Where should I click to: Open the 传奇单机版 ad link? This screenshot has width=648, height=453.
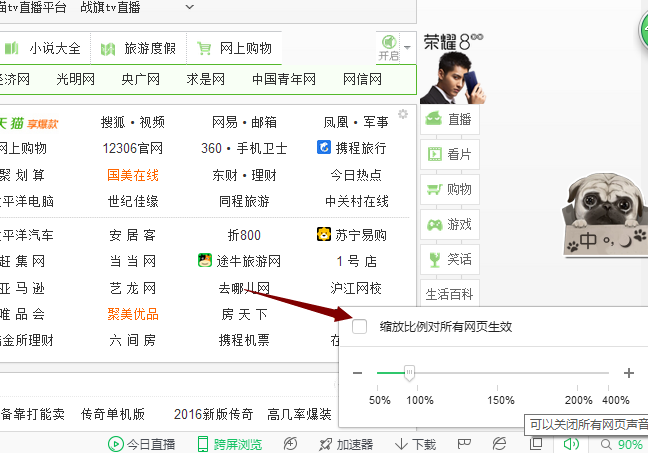[113, 414]
